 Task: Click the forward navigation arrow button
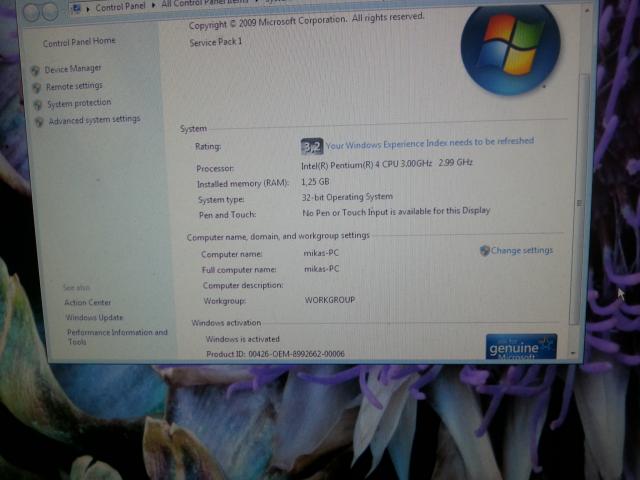tap(49, 12)
